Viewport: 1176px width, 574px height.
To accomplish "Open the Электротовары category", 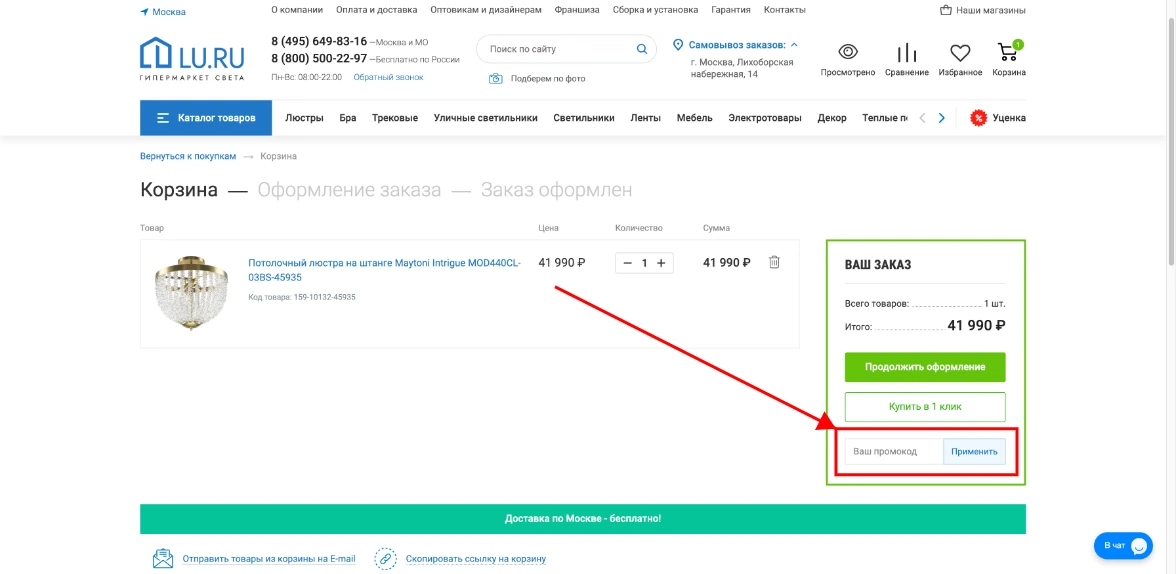I will pos(764,118).
